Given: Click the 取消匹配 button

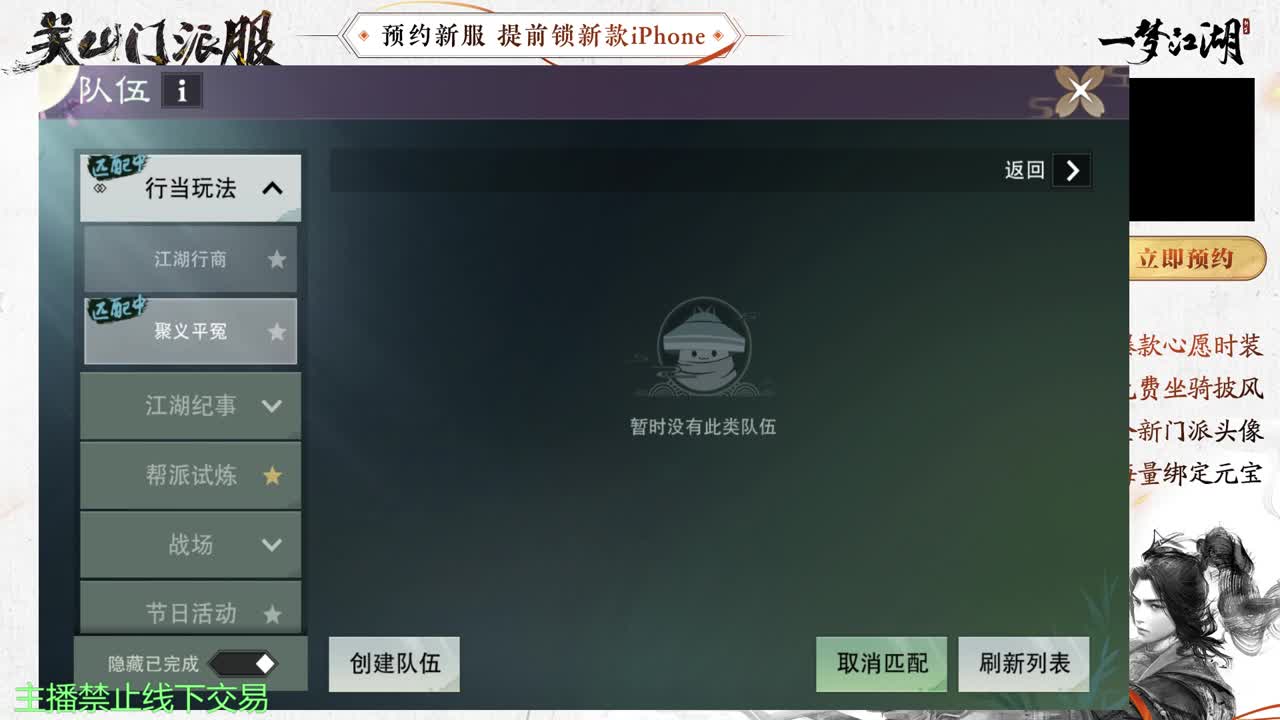Looking at the screenshot, I should coord(881,663).
